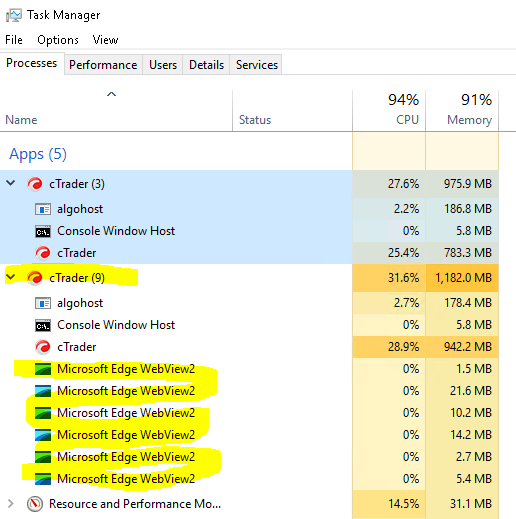The width and height of the screenshot is (516, 519).
Task: Click the Task Manager title bar icon
Action: pyautogui.click(x=14, y=15)
